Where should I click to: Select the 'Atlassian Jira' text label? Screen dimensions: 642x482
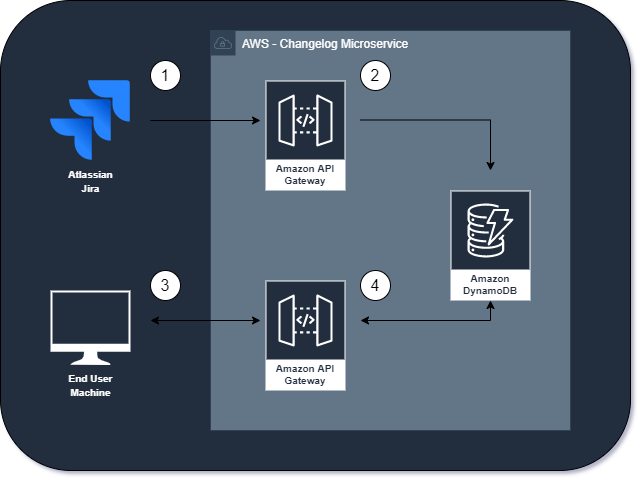point(88,181)
